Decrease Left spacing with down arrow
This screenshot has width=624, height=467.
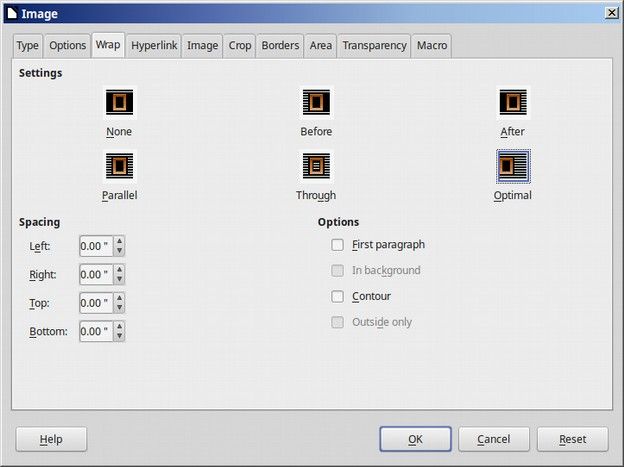coord(119,251)
